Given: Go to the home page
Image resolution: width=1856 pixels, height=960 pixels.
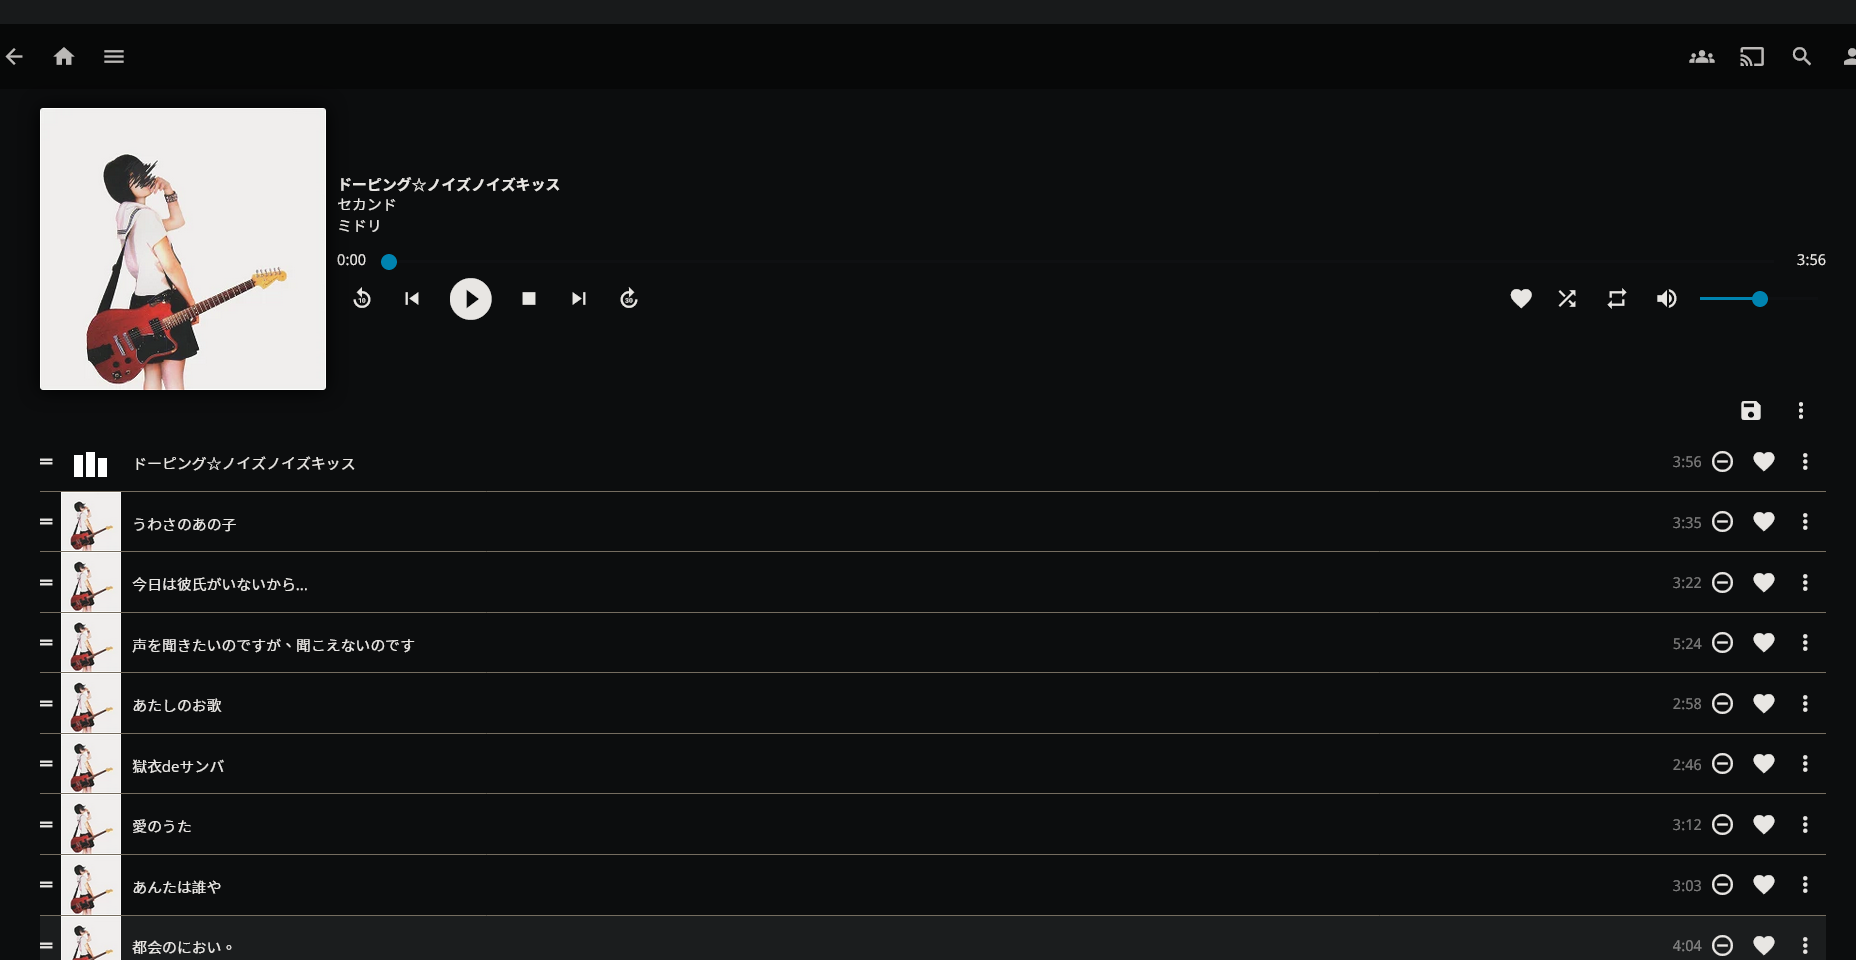Looking at the screenshot, I should click(x=64, y=57).
